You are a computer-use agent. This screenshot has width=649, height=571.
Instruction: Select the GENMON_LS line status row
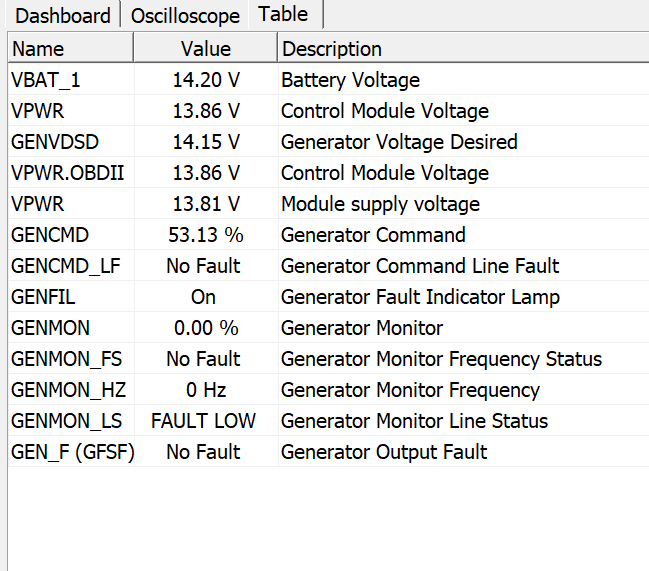66,421
